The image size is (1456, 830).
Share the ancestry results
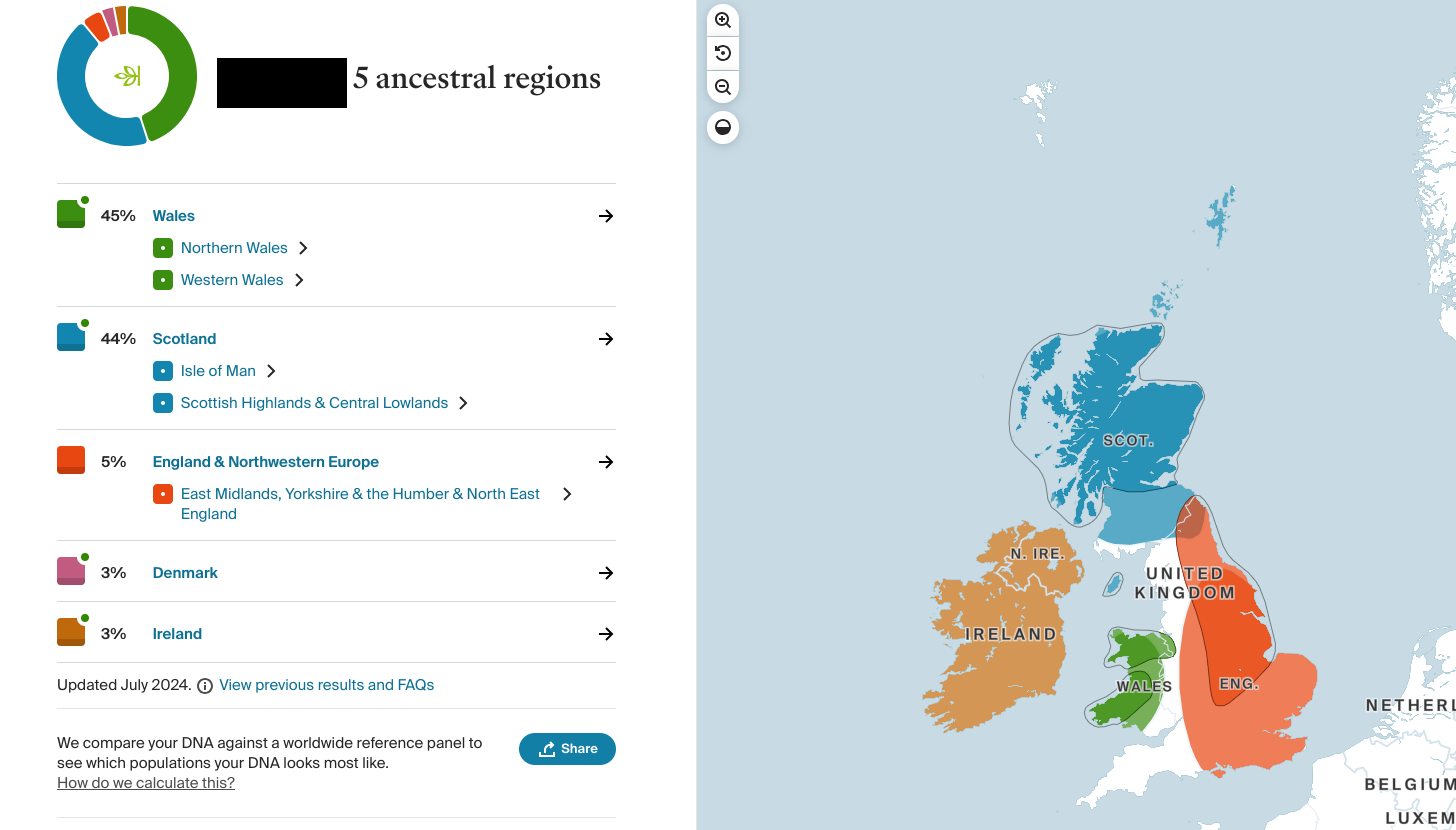[x=567, y=749]
